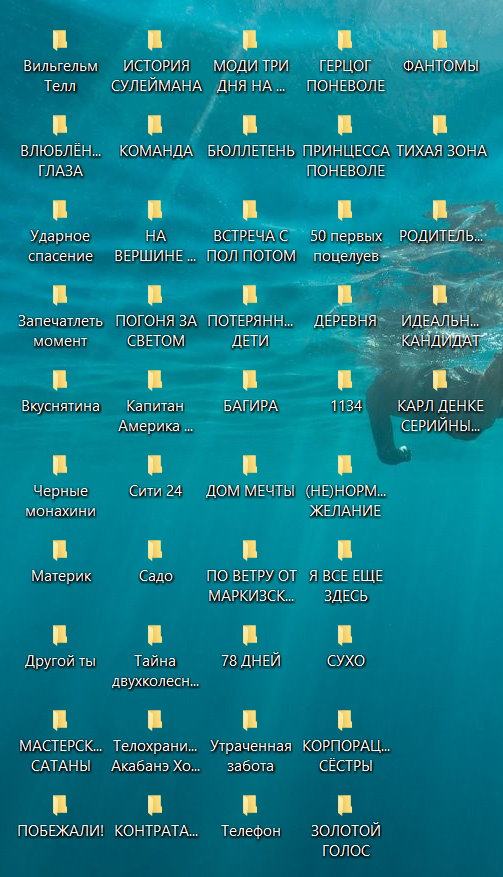Select the Телефон folder icon
Viewport: 503px width, 877px height.
click(x=250, y=805)
